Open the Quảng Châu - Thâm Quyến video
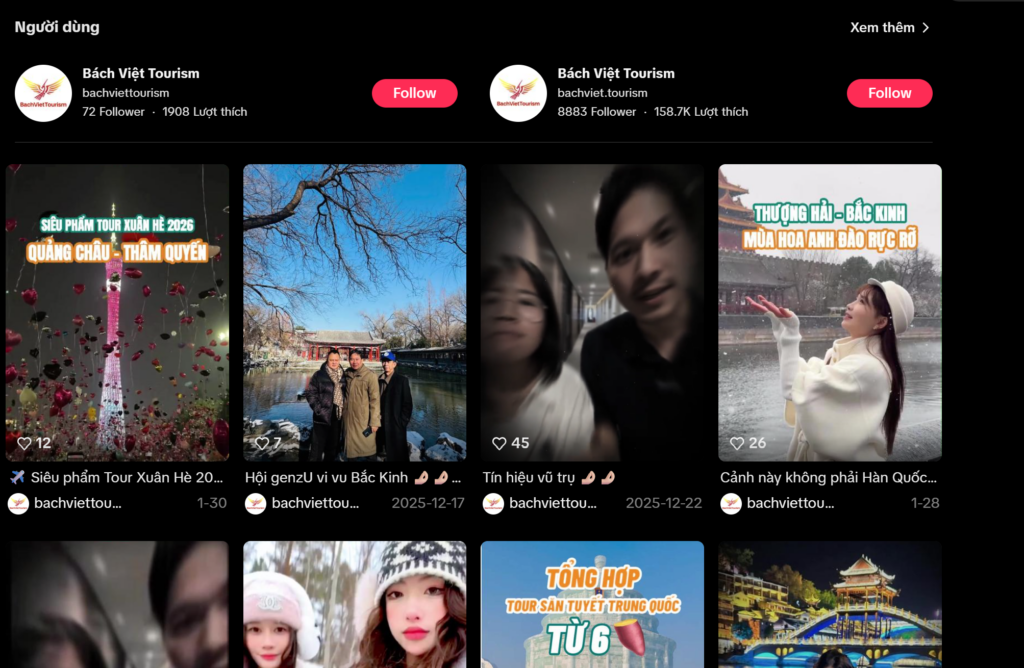The width and height of the screenshot is (1024, 668). click(x=117, y=310)
